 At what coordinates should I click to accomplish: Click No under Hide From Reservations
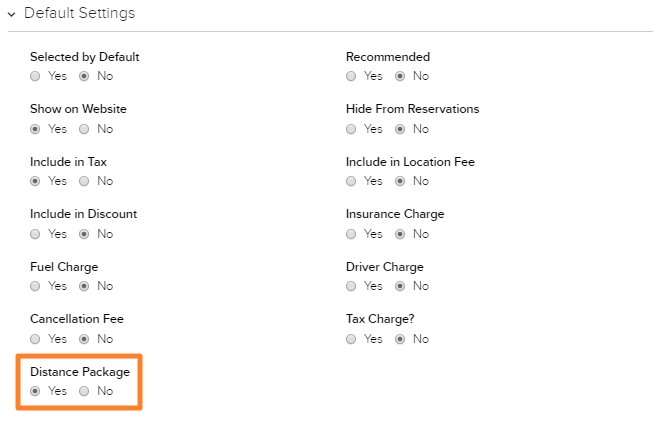[x=400, y=129]
